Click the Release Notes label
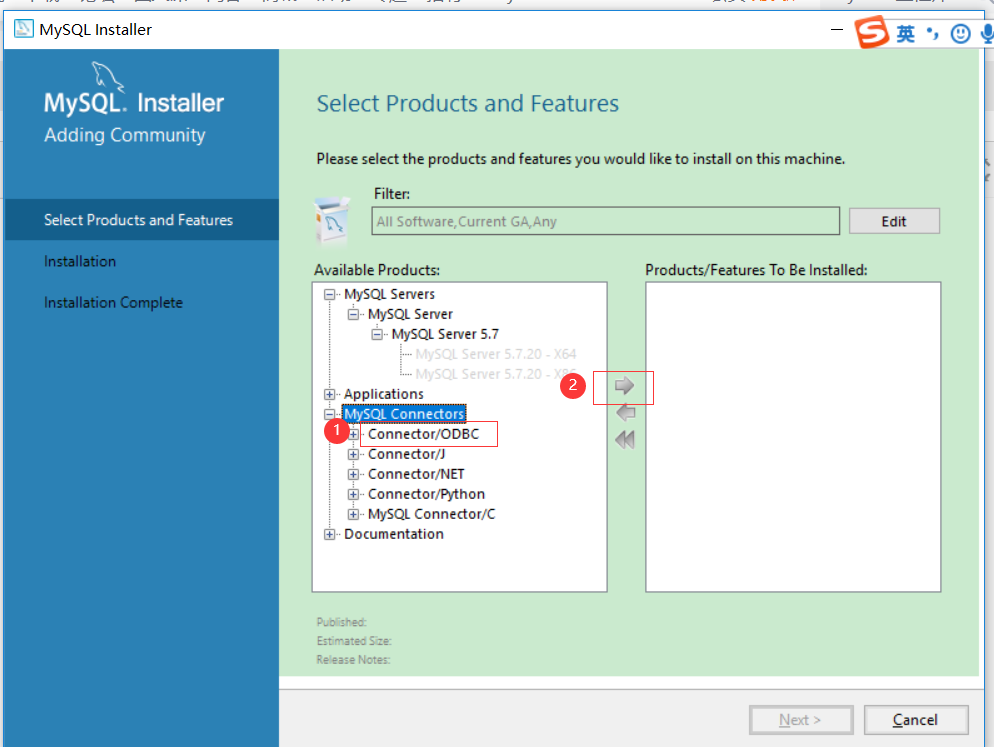This screenshot has width=994, height=747. coord(353,660)
